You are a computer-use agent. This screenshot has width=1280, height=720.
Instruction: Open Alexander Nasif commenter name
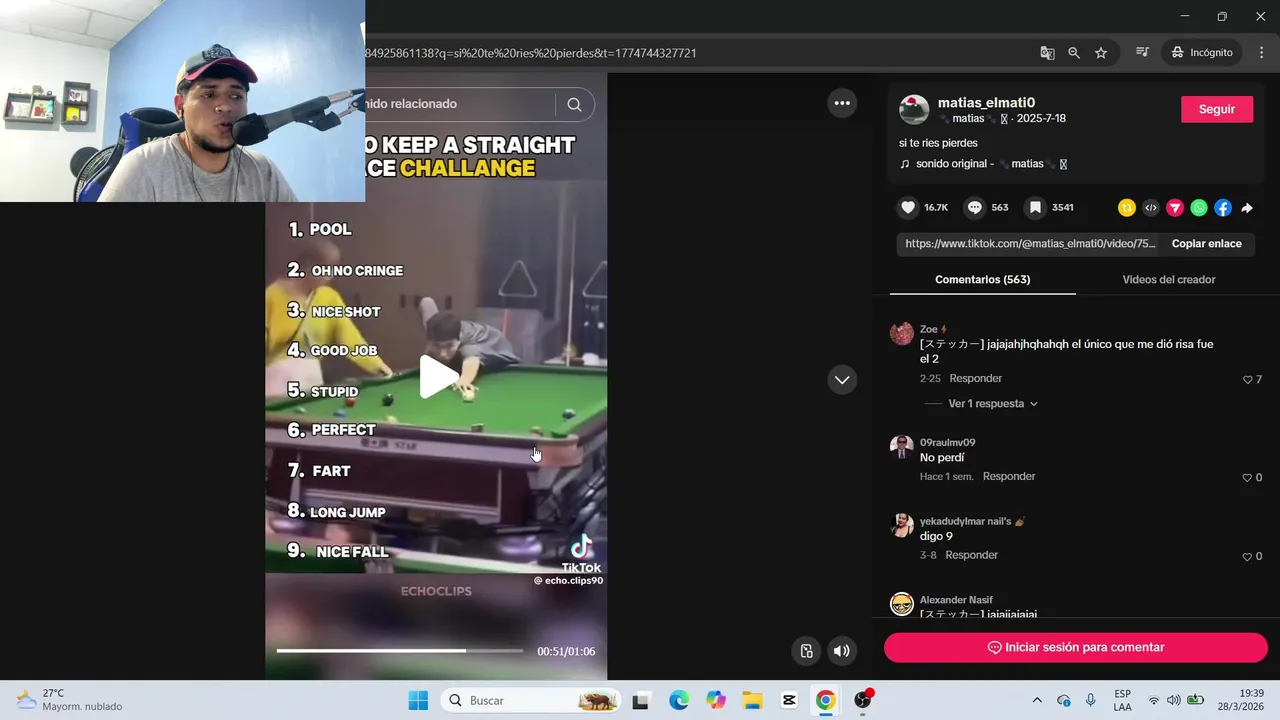[956, 600]
